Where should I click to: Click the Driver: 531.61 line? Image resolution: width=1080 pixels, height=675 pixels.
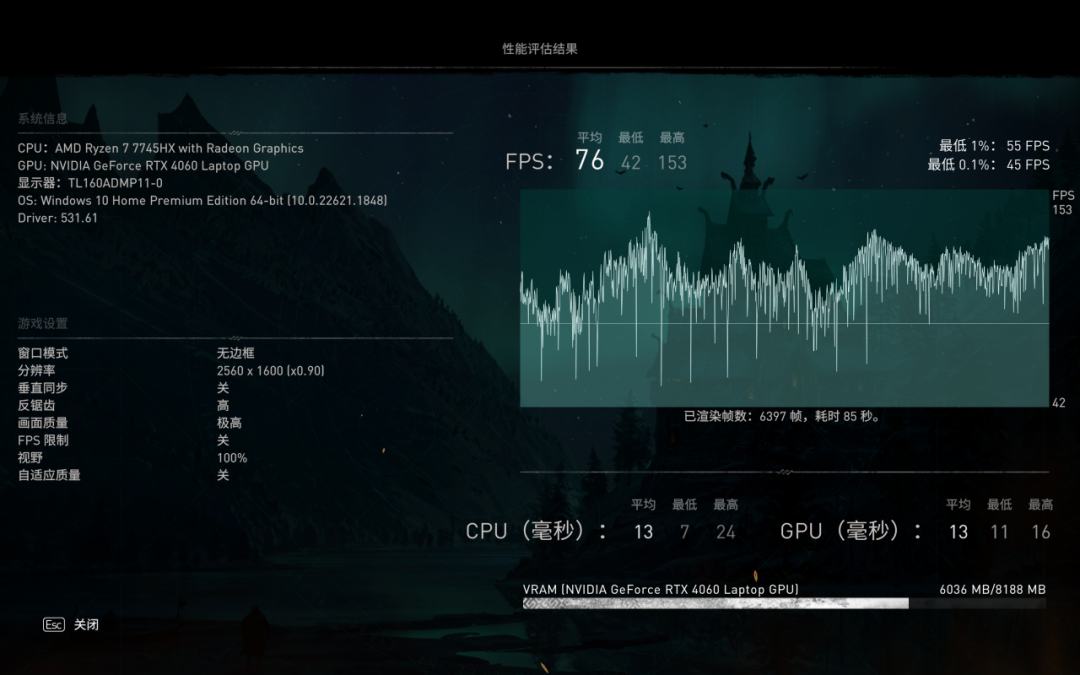pyautogui.click(x=58, y=218)
